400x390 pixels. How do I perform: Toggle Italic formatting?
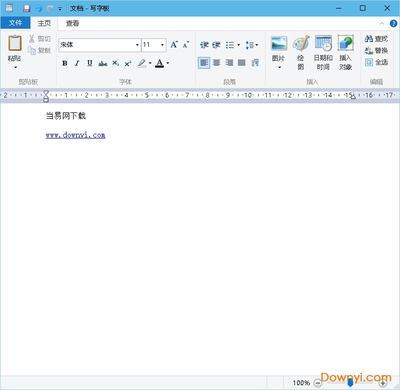coord(77,63)
